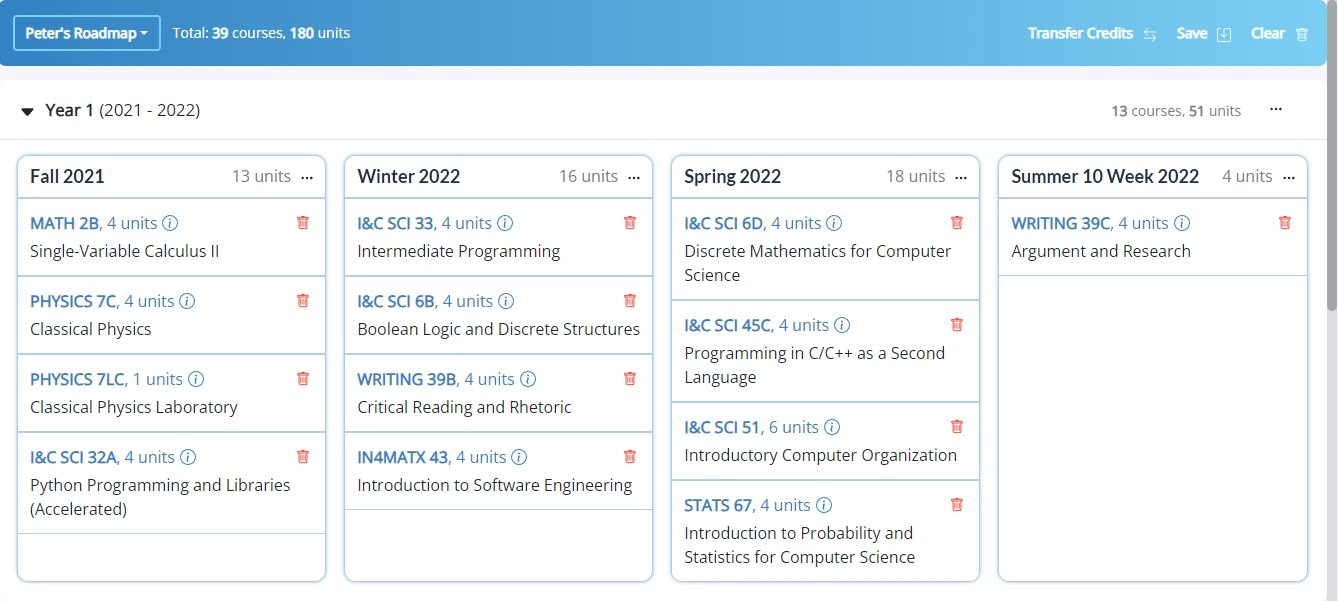Image resolution: width=1338 pixels, height=601 pixels.
Task: Clear the roadmap
Action: pyautogui.click(x=1279, y=33)
